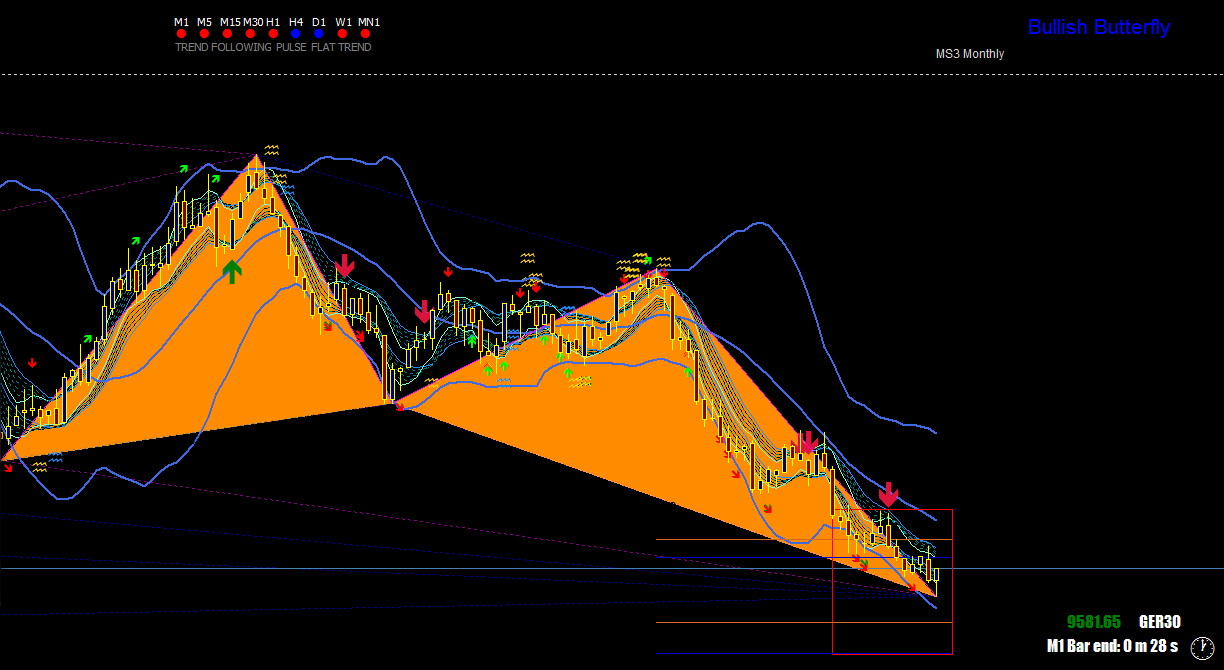Click the red dot under M5
The image size is (1224, 670).
(x=204, y=34)
